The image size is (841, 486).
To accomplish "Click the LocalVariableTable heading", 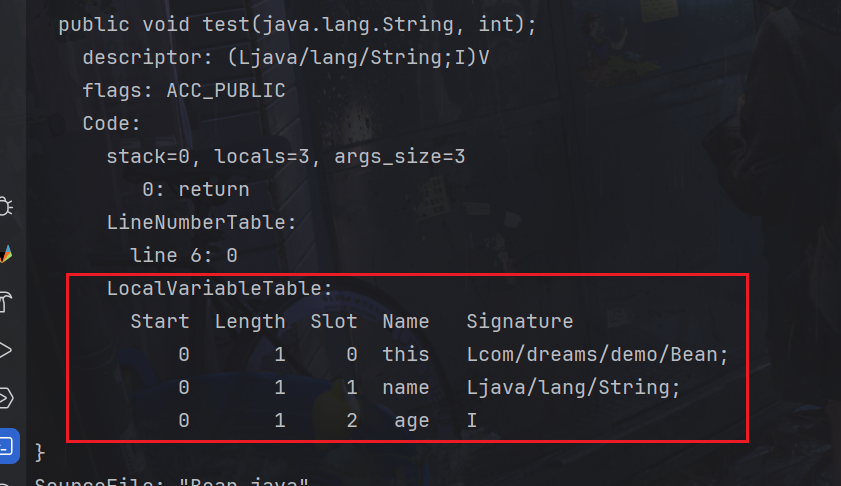I will coord(219,289).
